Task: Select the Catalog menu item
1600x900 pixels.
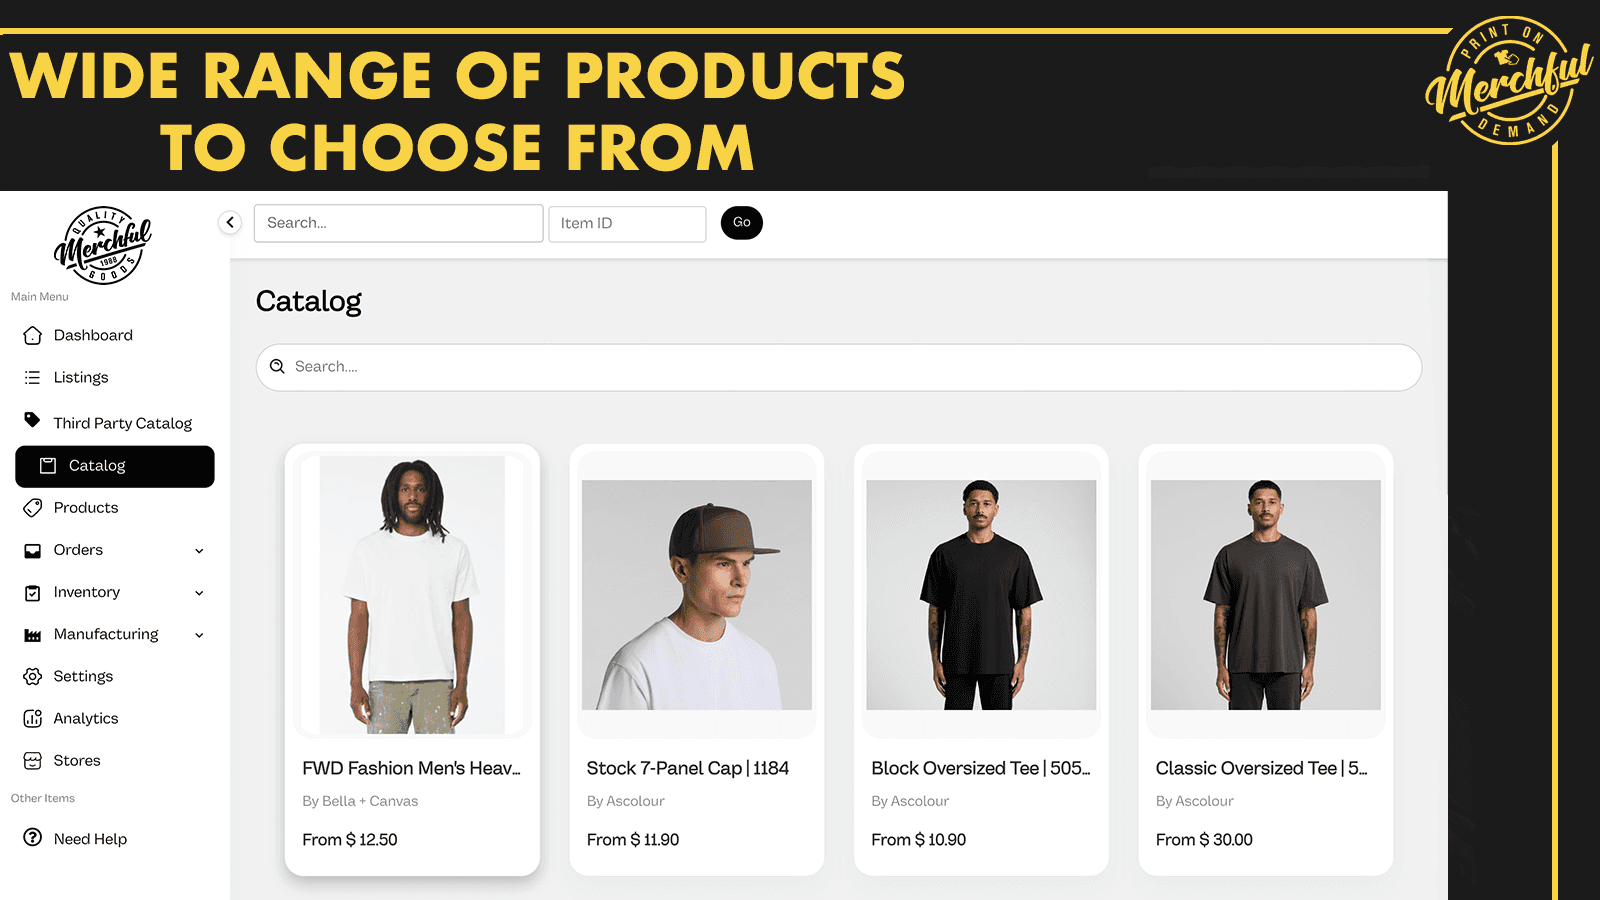Action: pos(114,466)
